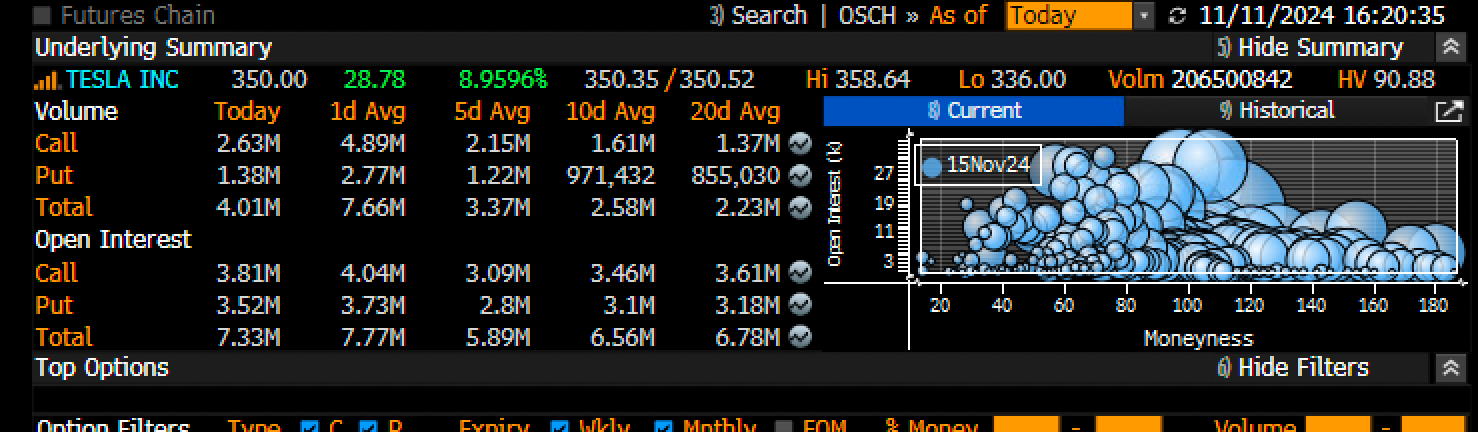Screen dimensions: 1478x432
Task: Click the 10d Avg column header
Action: point(611,111)
